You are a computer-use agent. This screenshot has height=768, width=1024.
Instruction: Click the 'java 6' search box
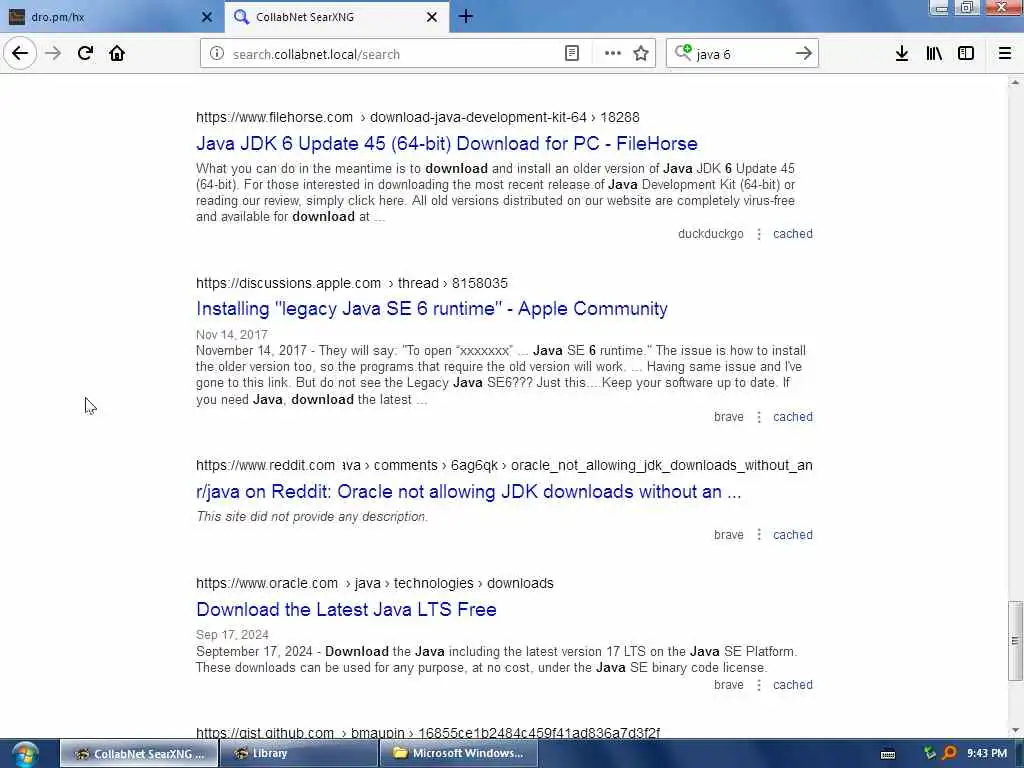(x=741, y=54)
